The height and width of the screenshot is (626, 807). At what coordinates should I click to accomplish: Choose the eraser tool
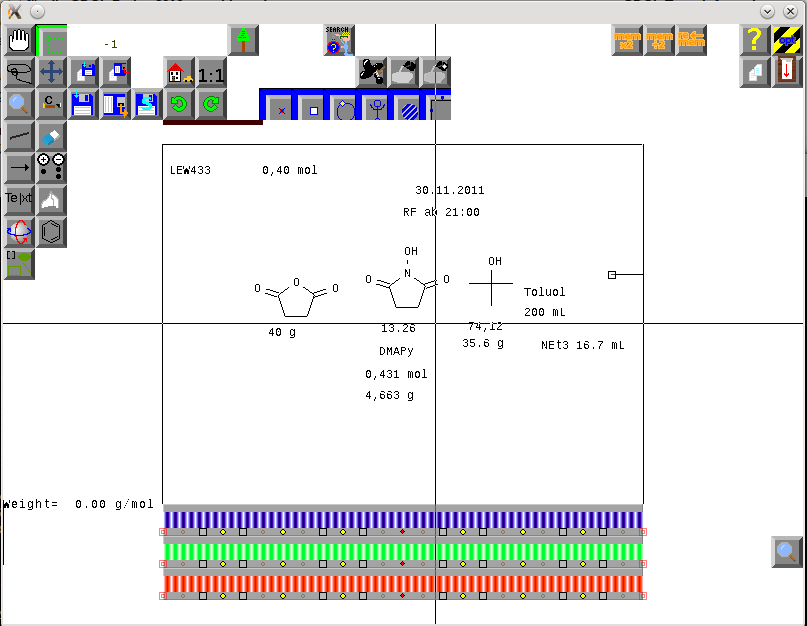click(x=51, y=137)
